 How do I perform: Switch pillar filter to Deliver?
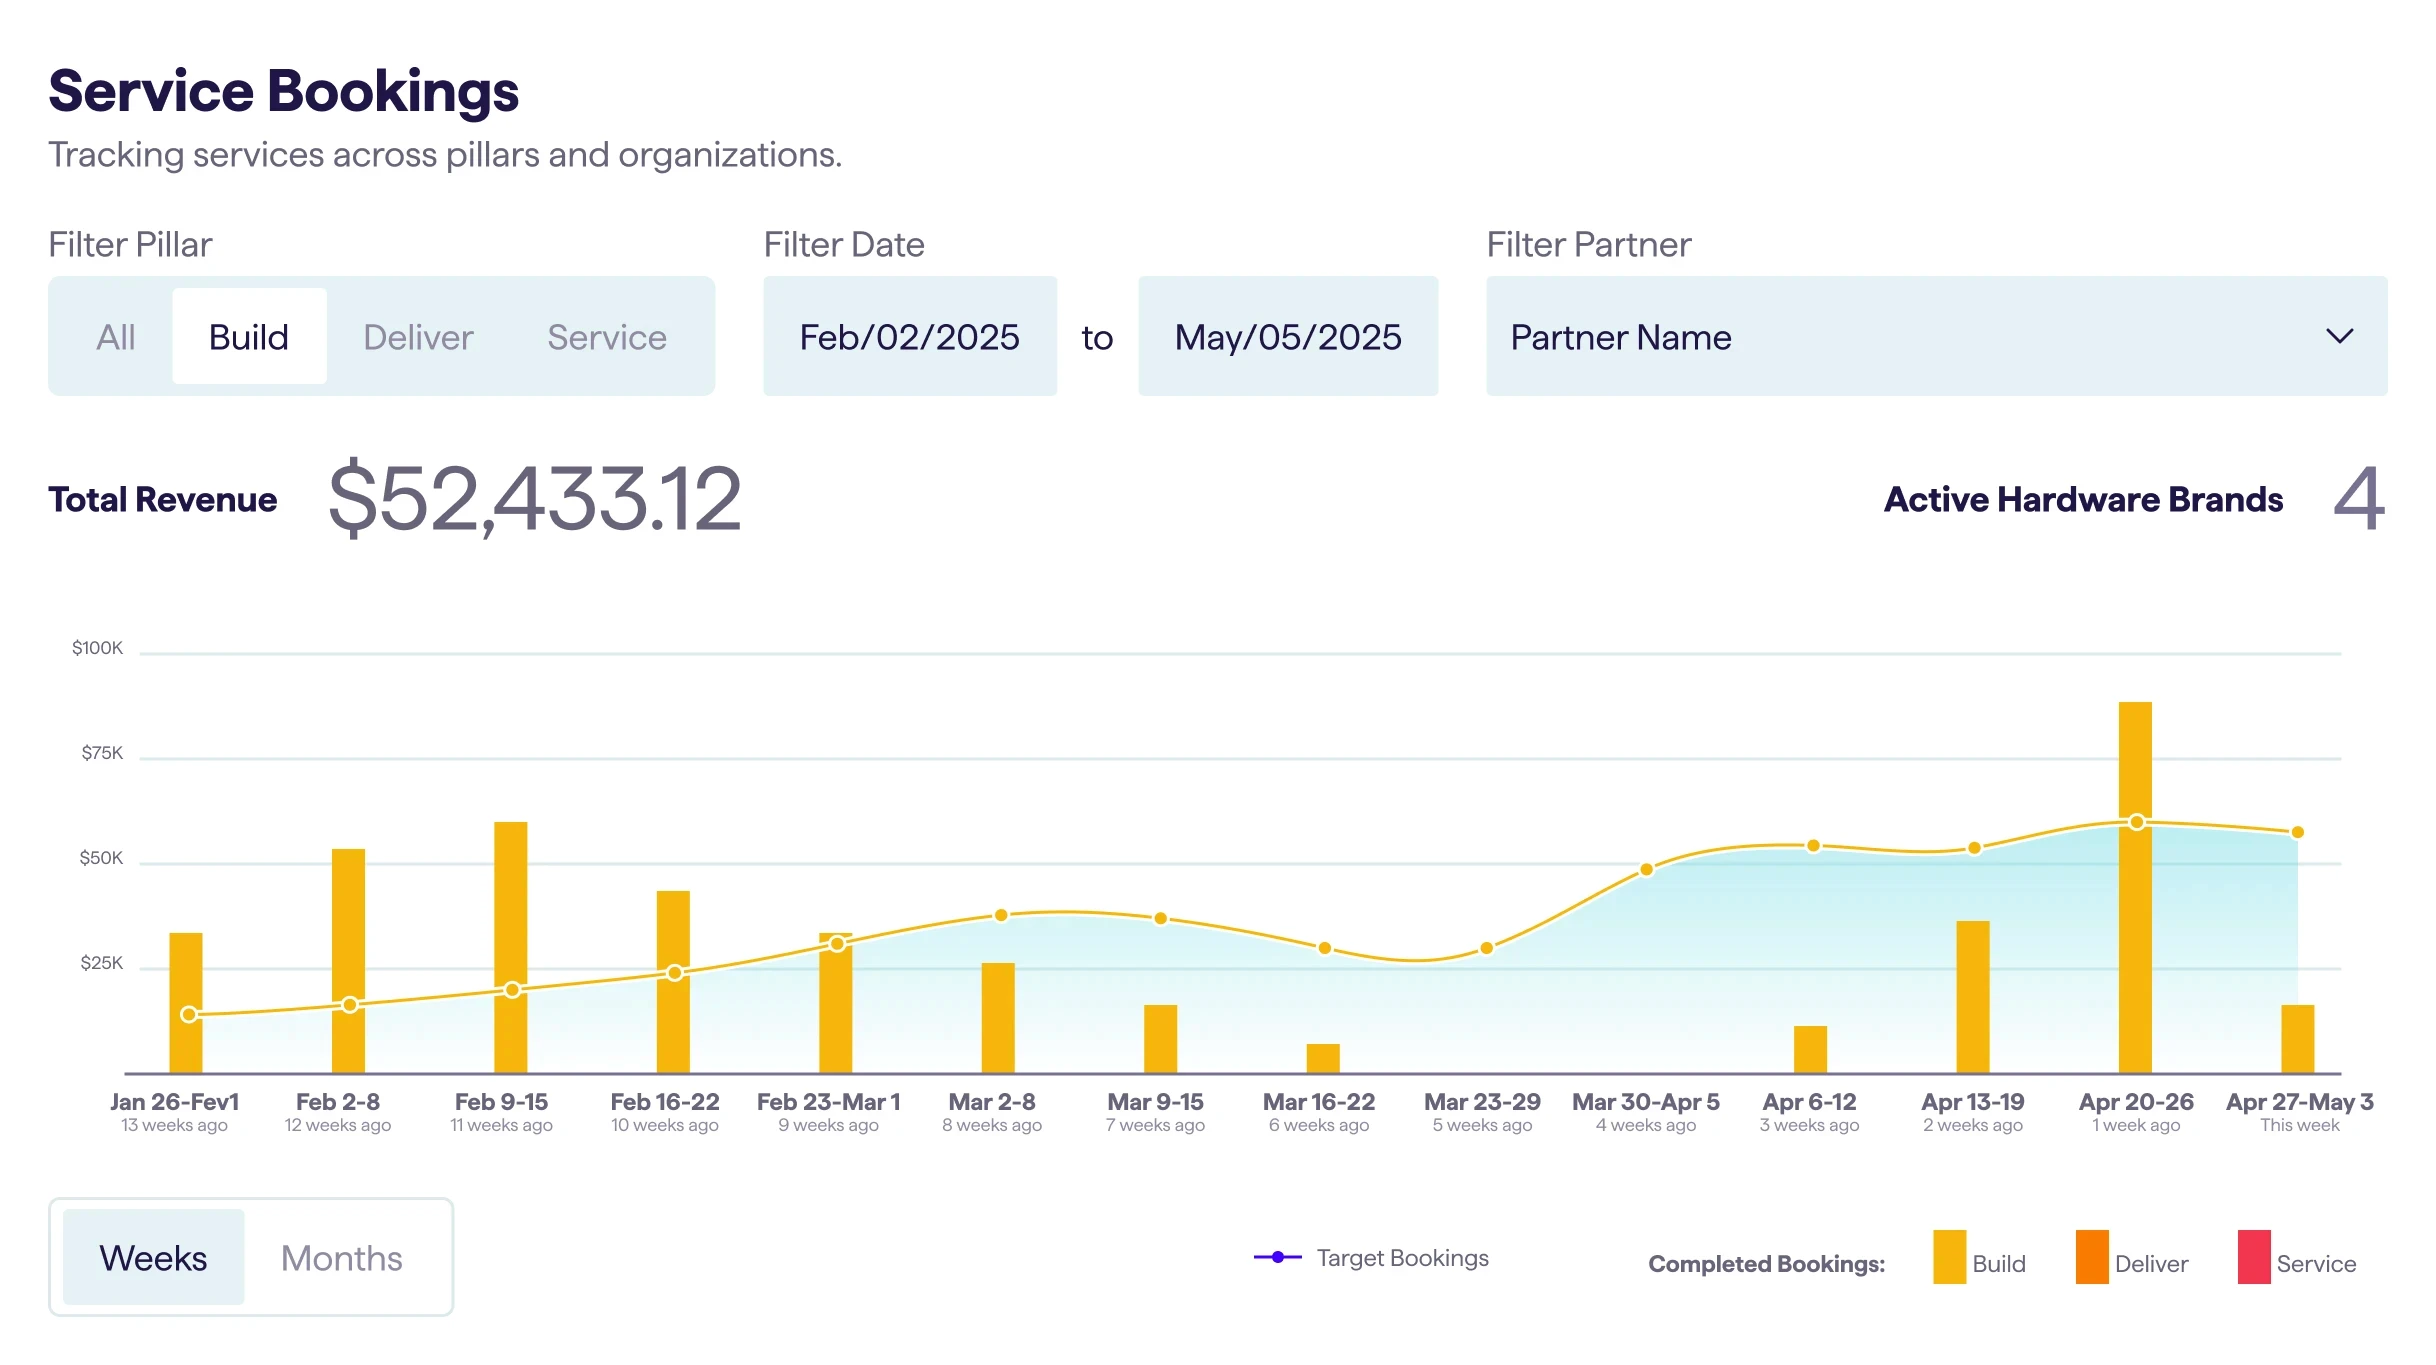pyautogui.click(x=418, y=337)
